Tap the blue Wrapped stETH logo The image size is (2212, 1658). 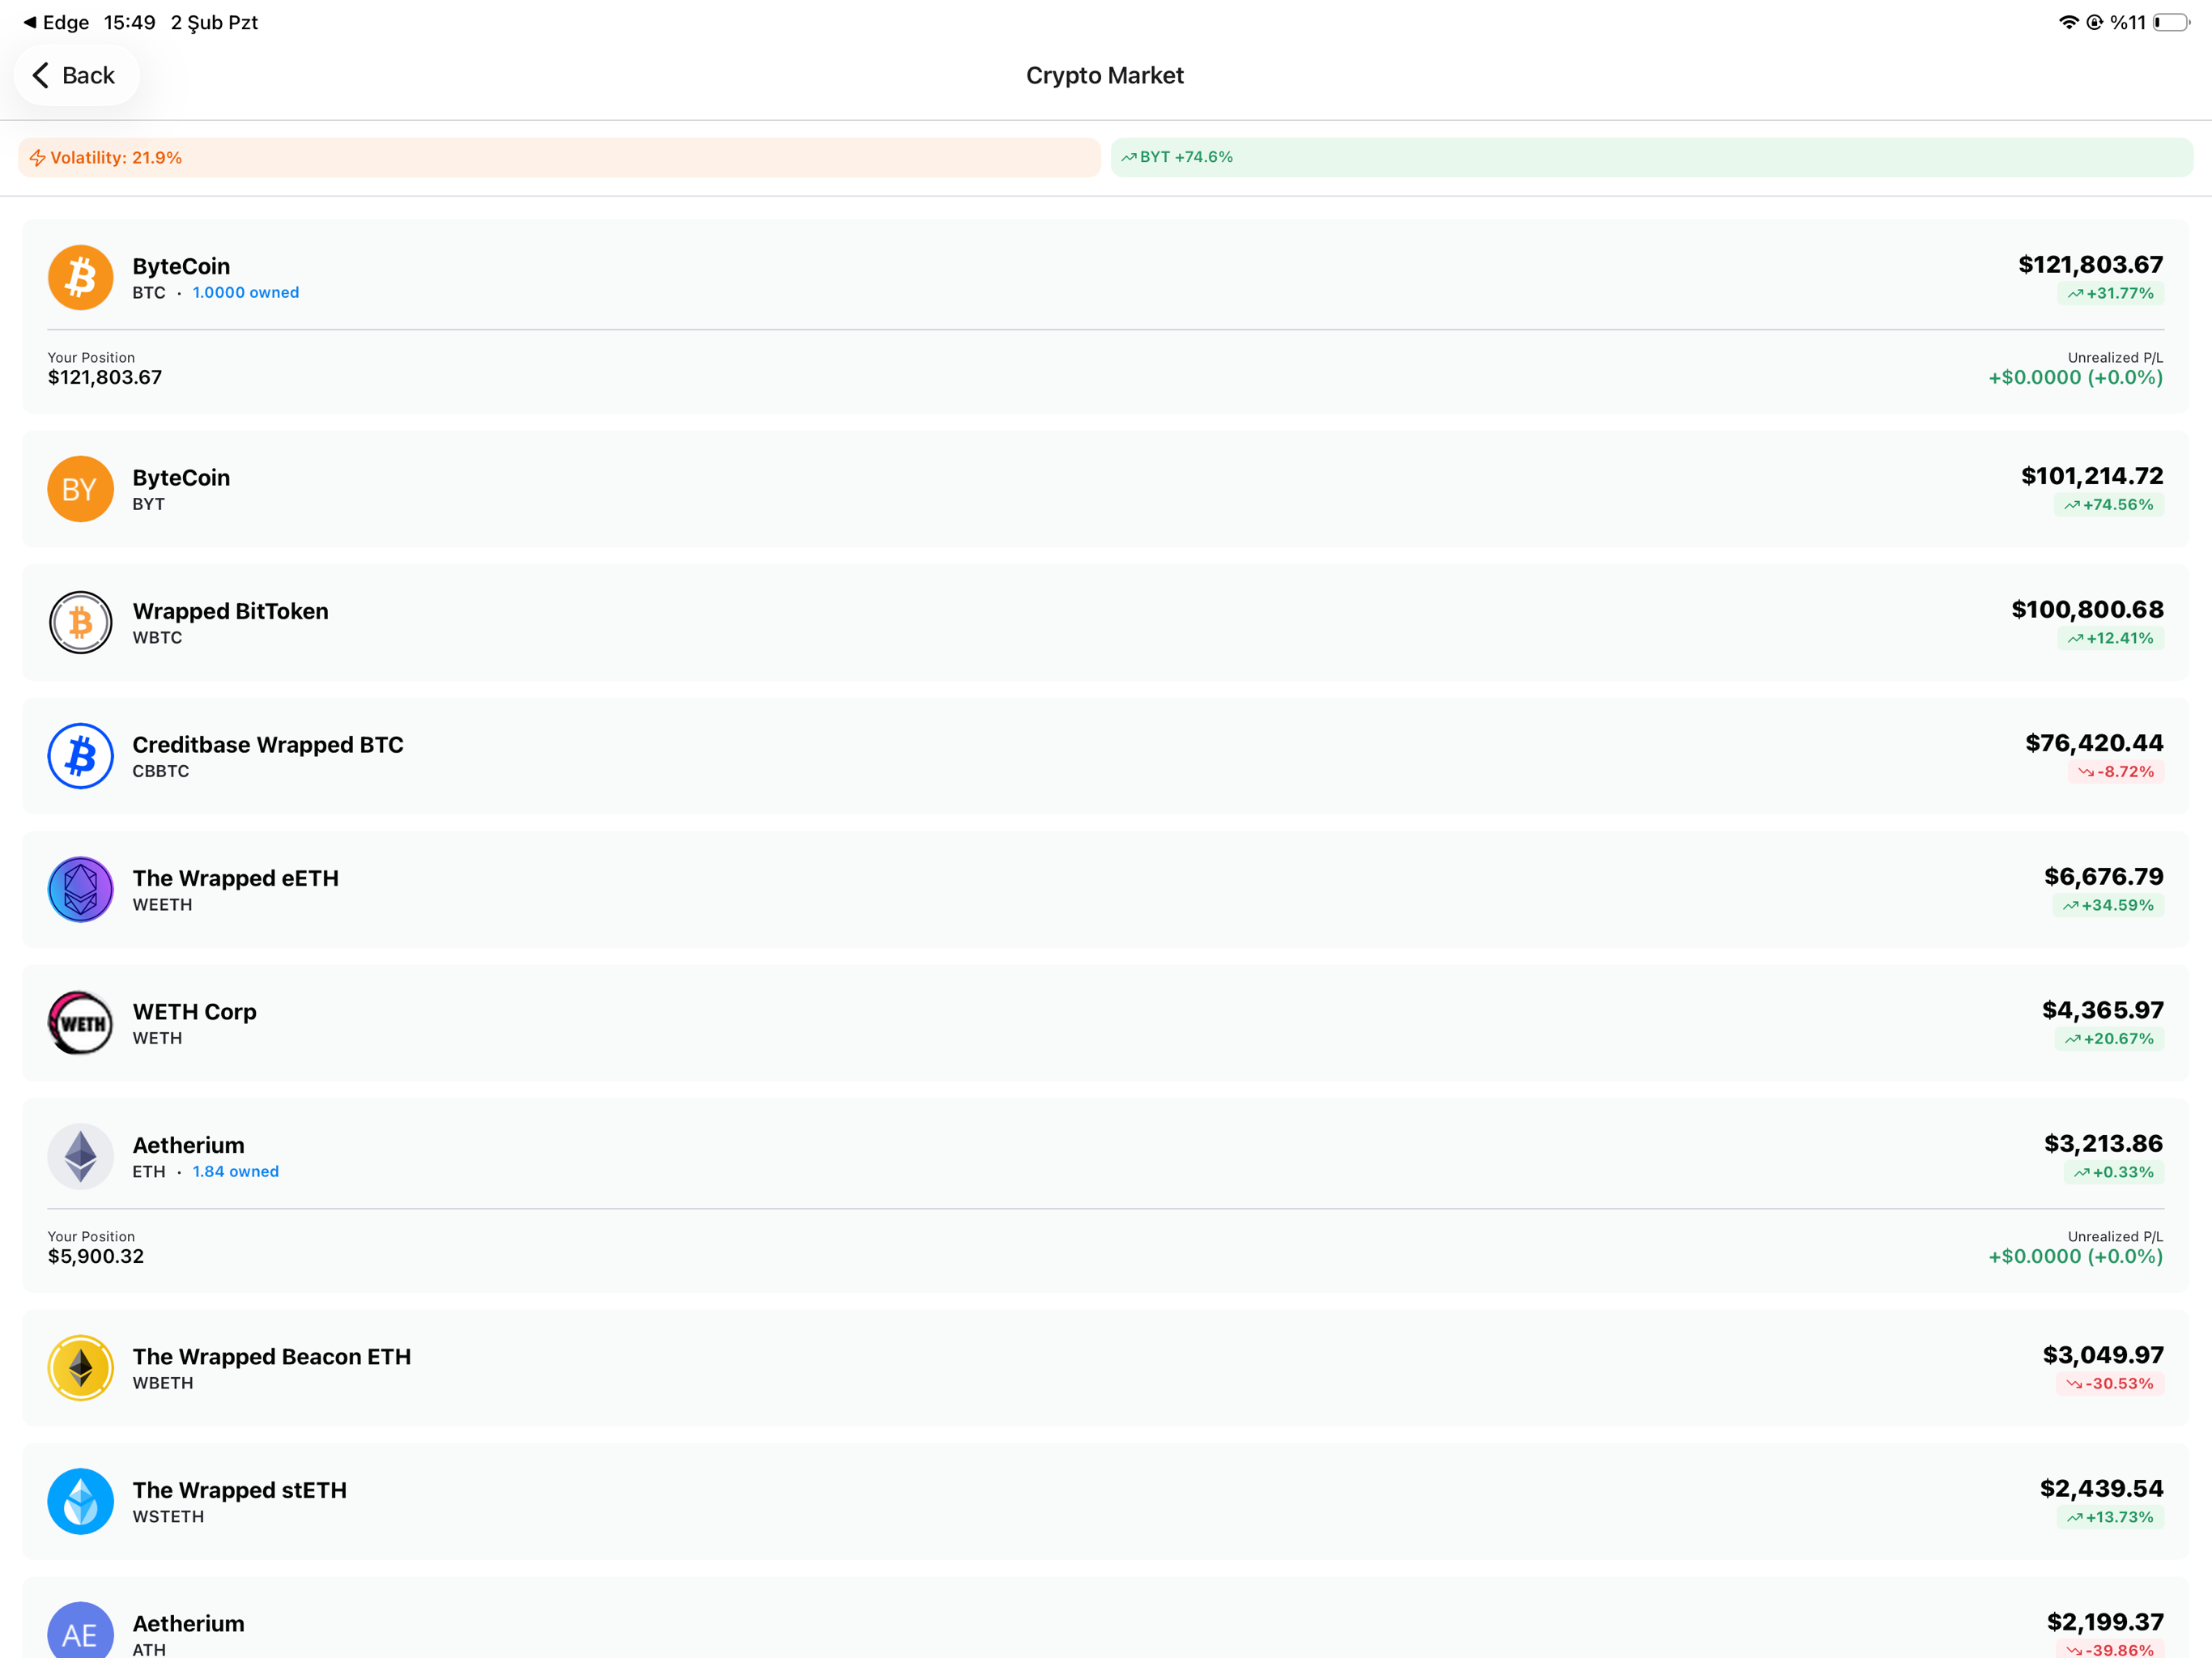pos(80,1501)
